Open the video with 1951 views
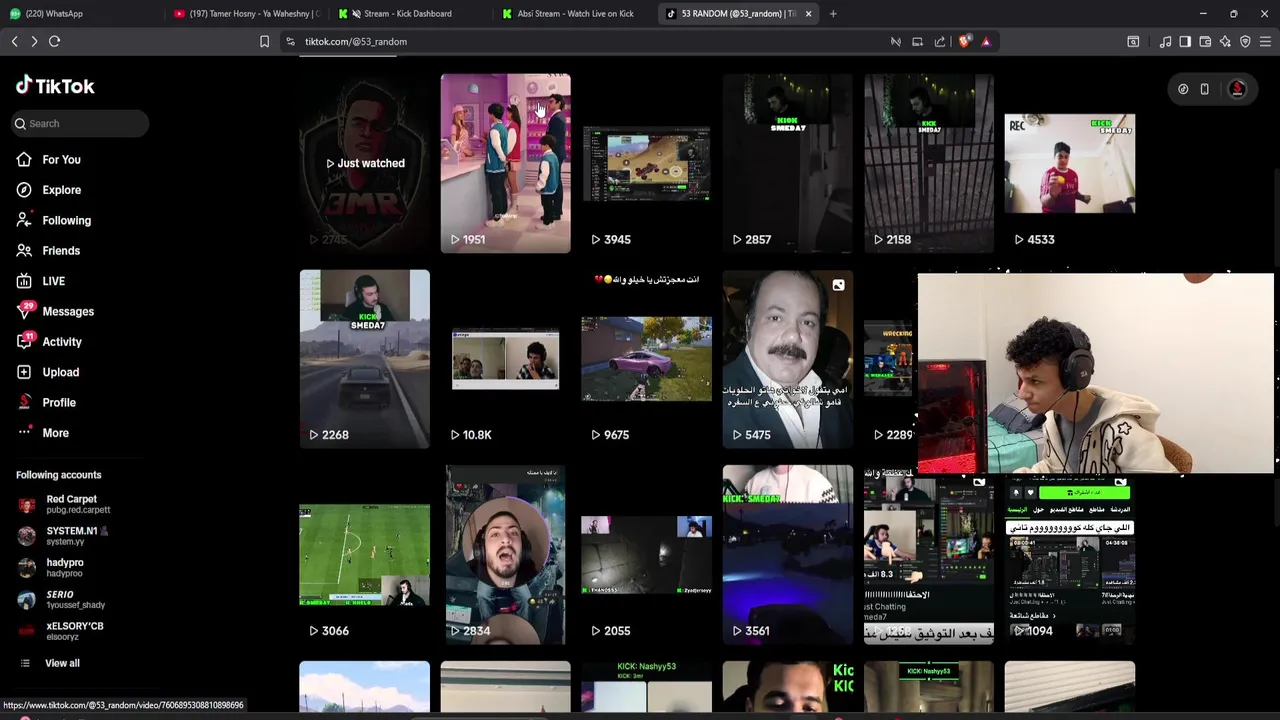 (505, 163)
